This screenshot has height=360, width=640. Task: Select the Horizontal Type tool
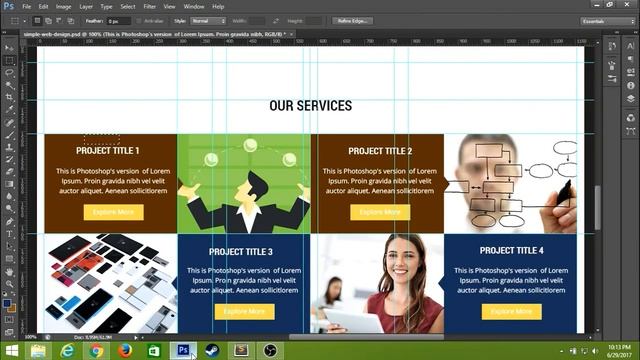(x=9, y=234)
